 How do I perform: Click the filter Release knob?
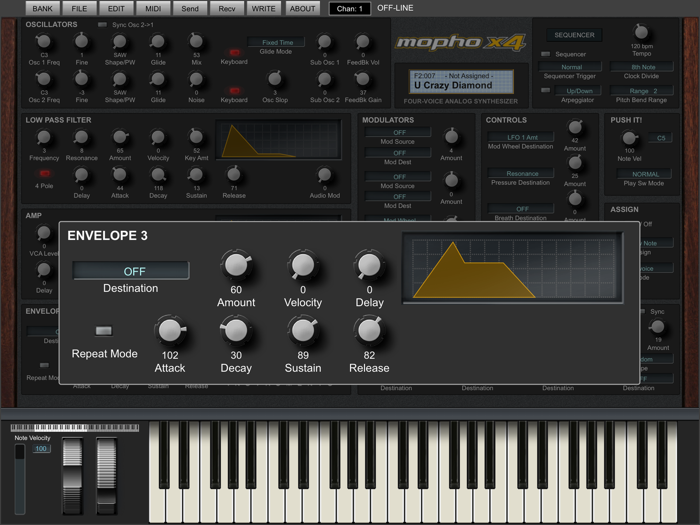click(234, 174)
